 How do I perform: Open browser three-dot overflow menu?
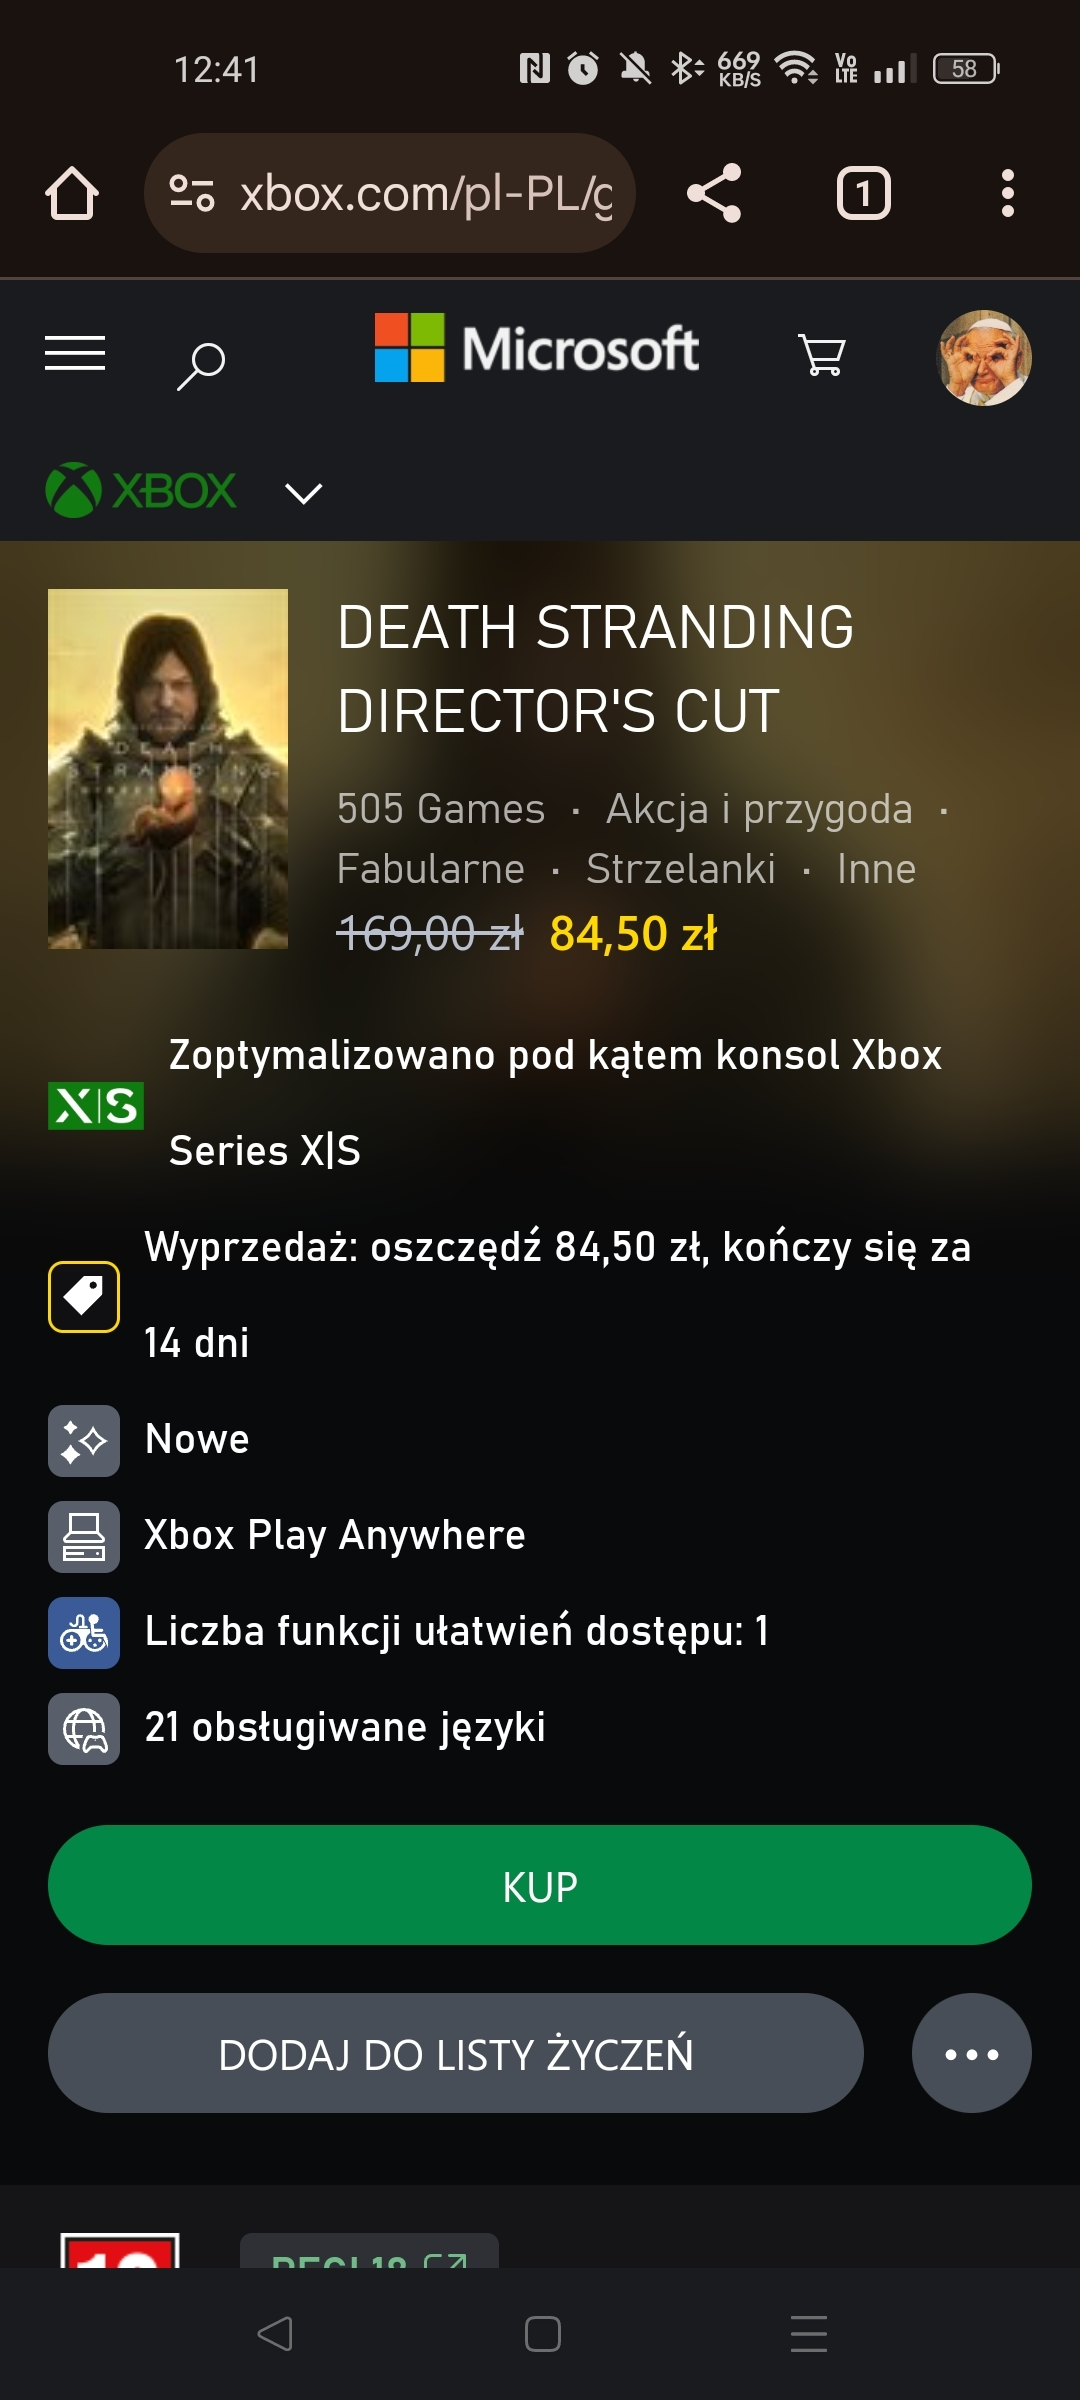coord(1007,193)
